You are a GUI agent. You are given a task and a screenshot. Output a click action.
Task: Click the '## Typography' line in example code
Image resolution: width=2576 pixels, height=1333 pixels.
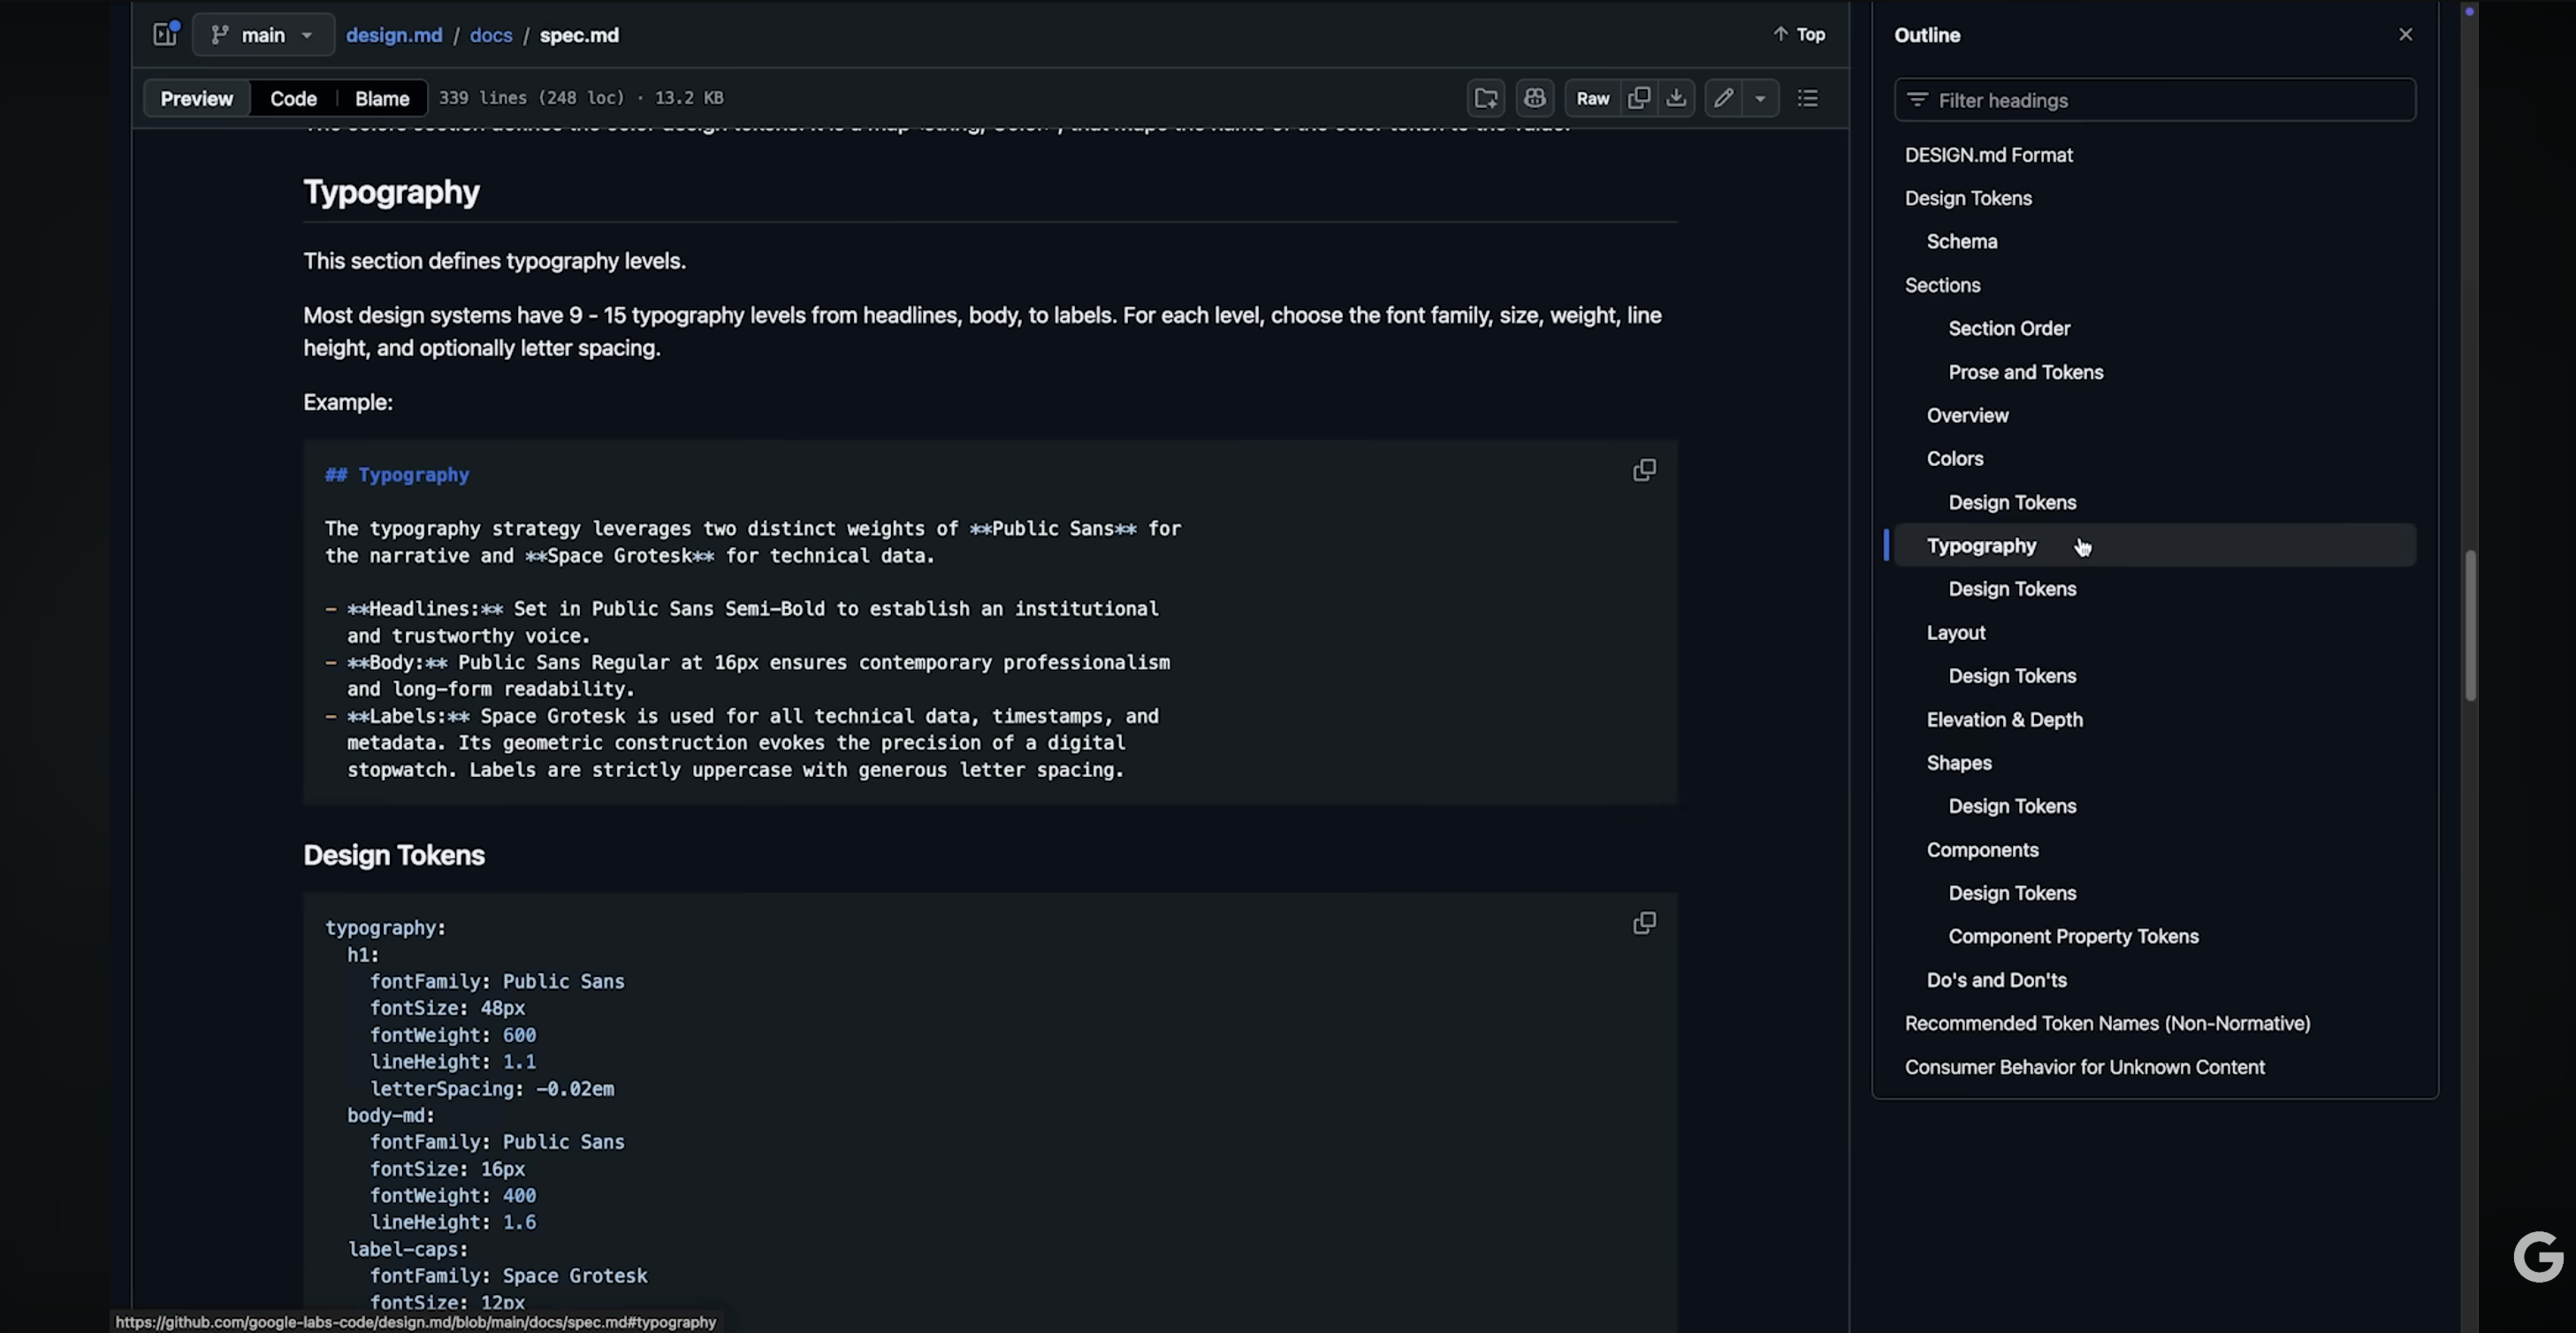[x=397, y=475]
